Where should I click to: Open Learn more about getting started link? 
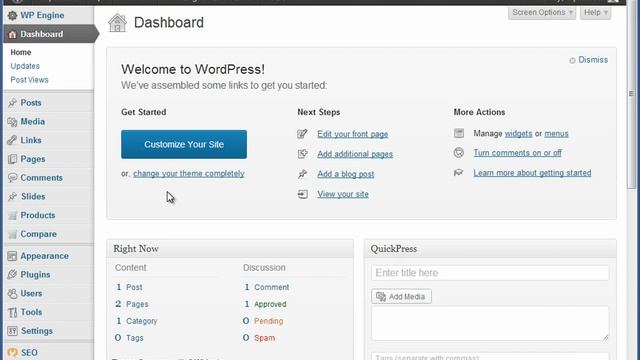pyautogui.click(x=532, y=173)
